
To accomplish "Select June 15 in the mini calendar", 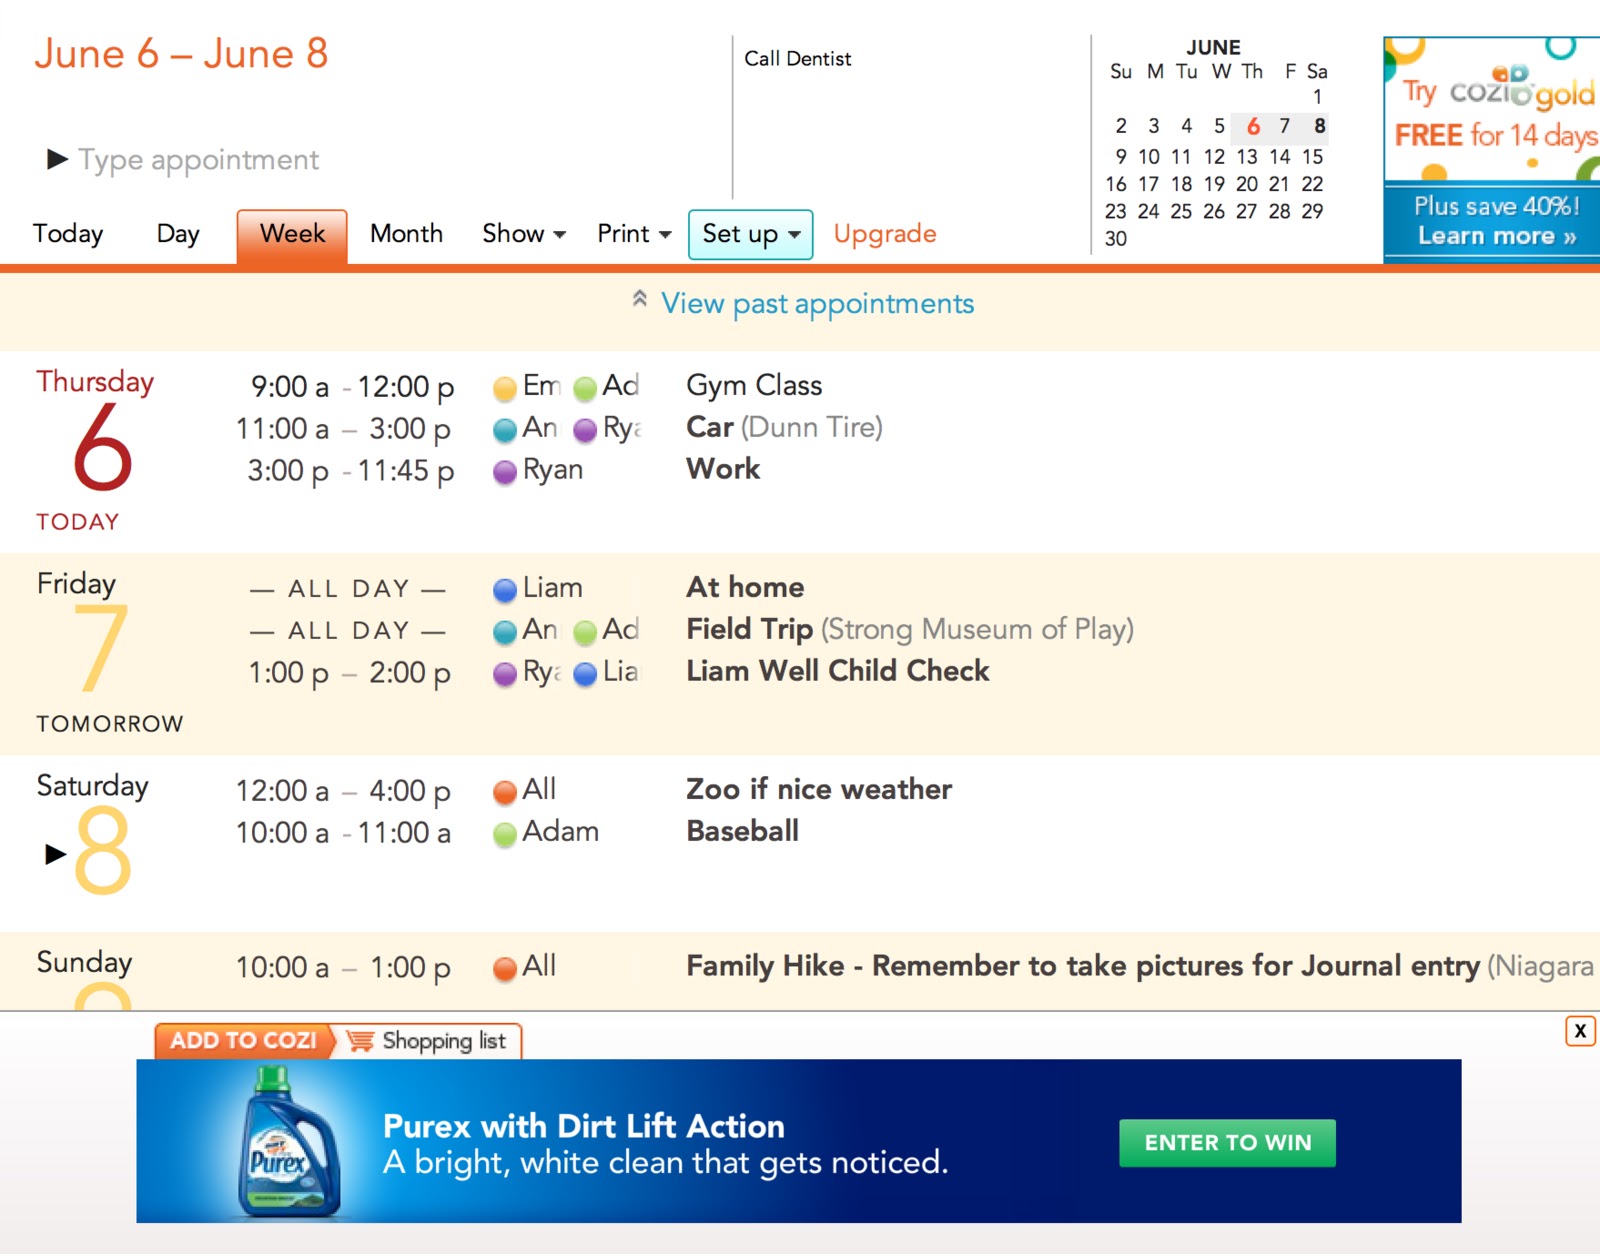I will pyautogui.click(x=1313, y=157).
